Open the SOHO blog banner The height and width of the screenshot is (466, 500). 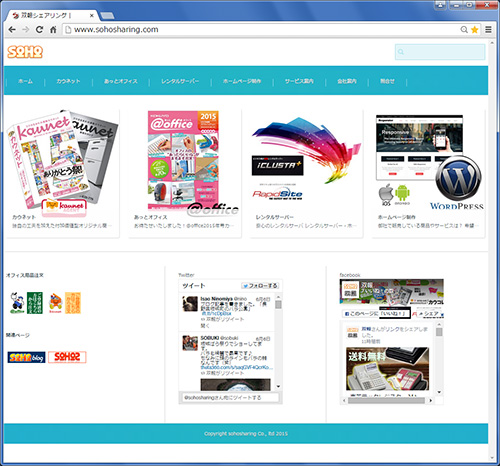(26, 357)
